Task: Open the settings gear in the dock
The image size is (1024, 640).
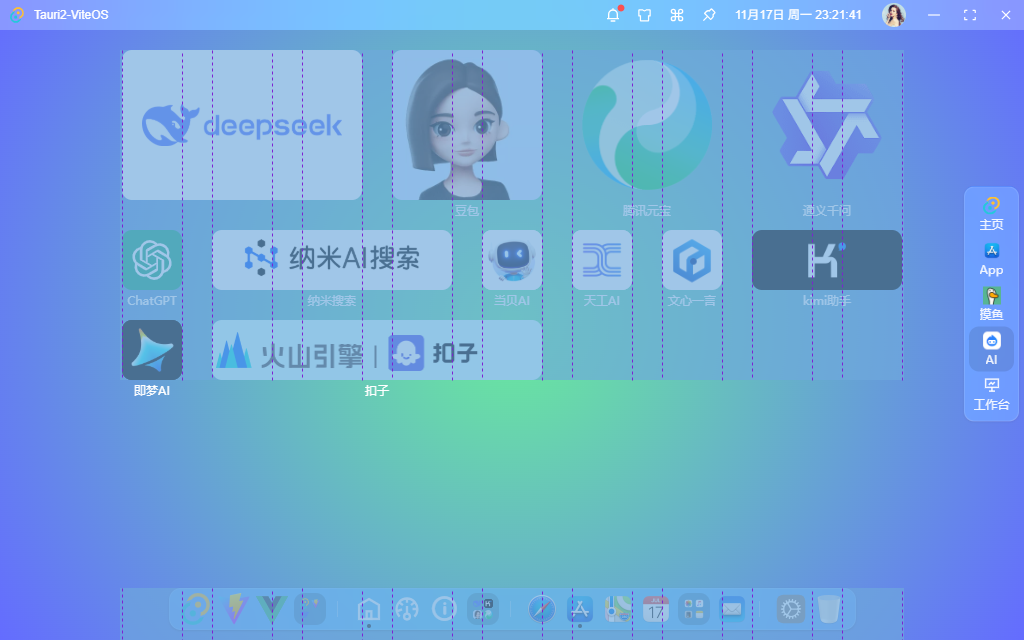Action: click(789, 608)
